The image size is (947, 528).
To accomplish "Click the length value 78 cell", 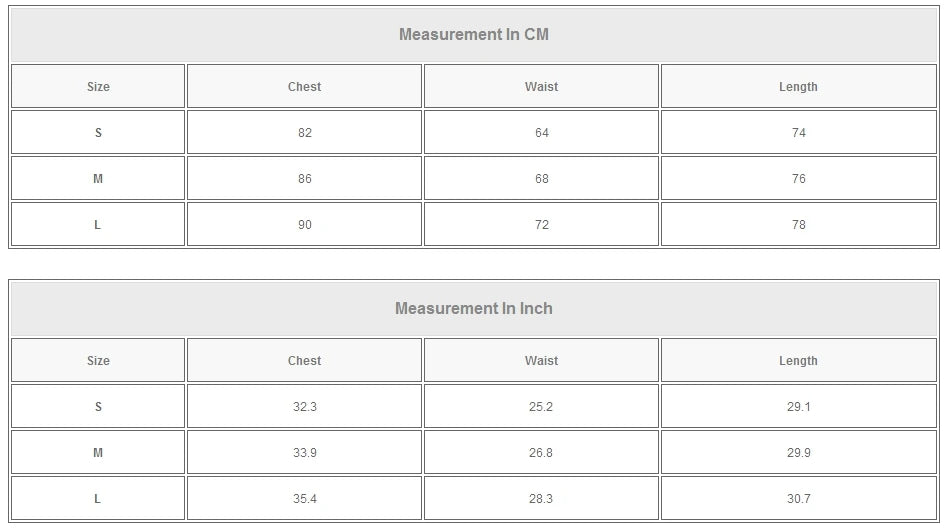I will click(798, 225).
